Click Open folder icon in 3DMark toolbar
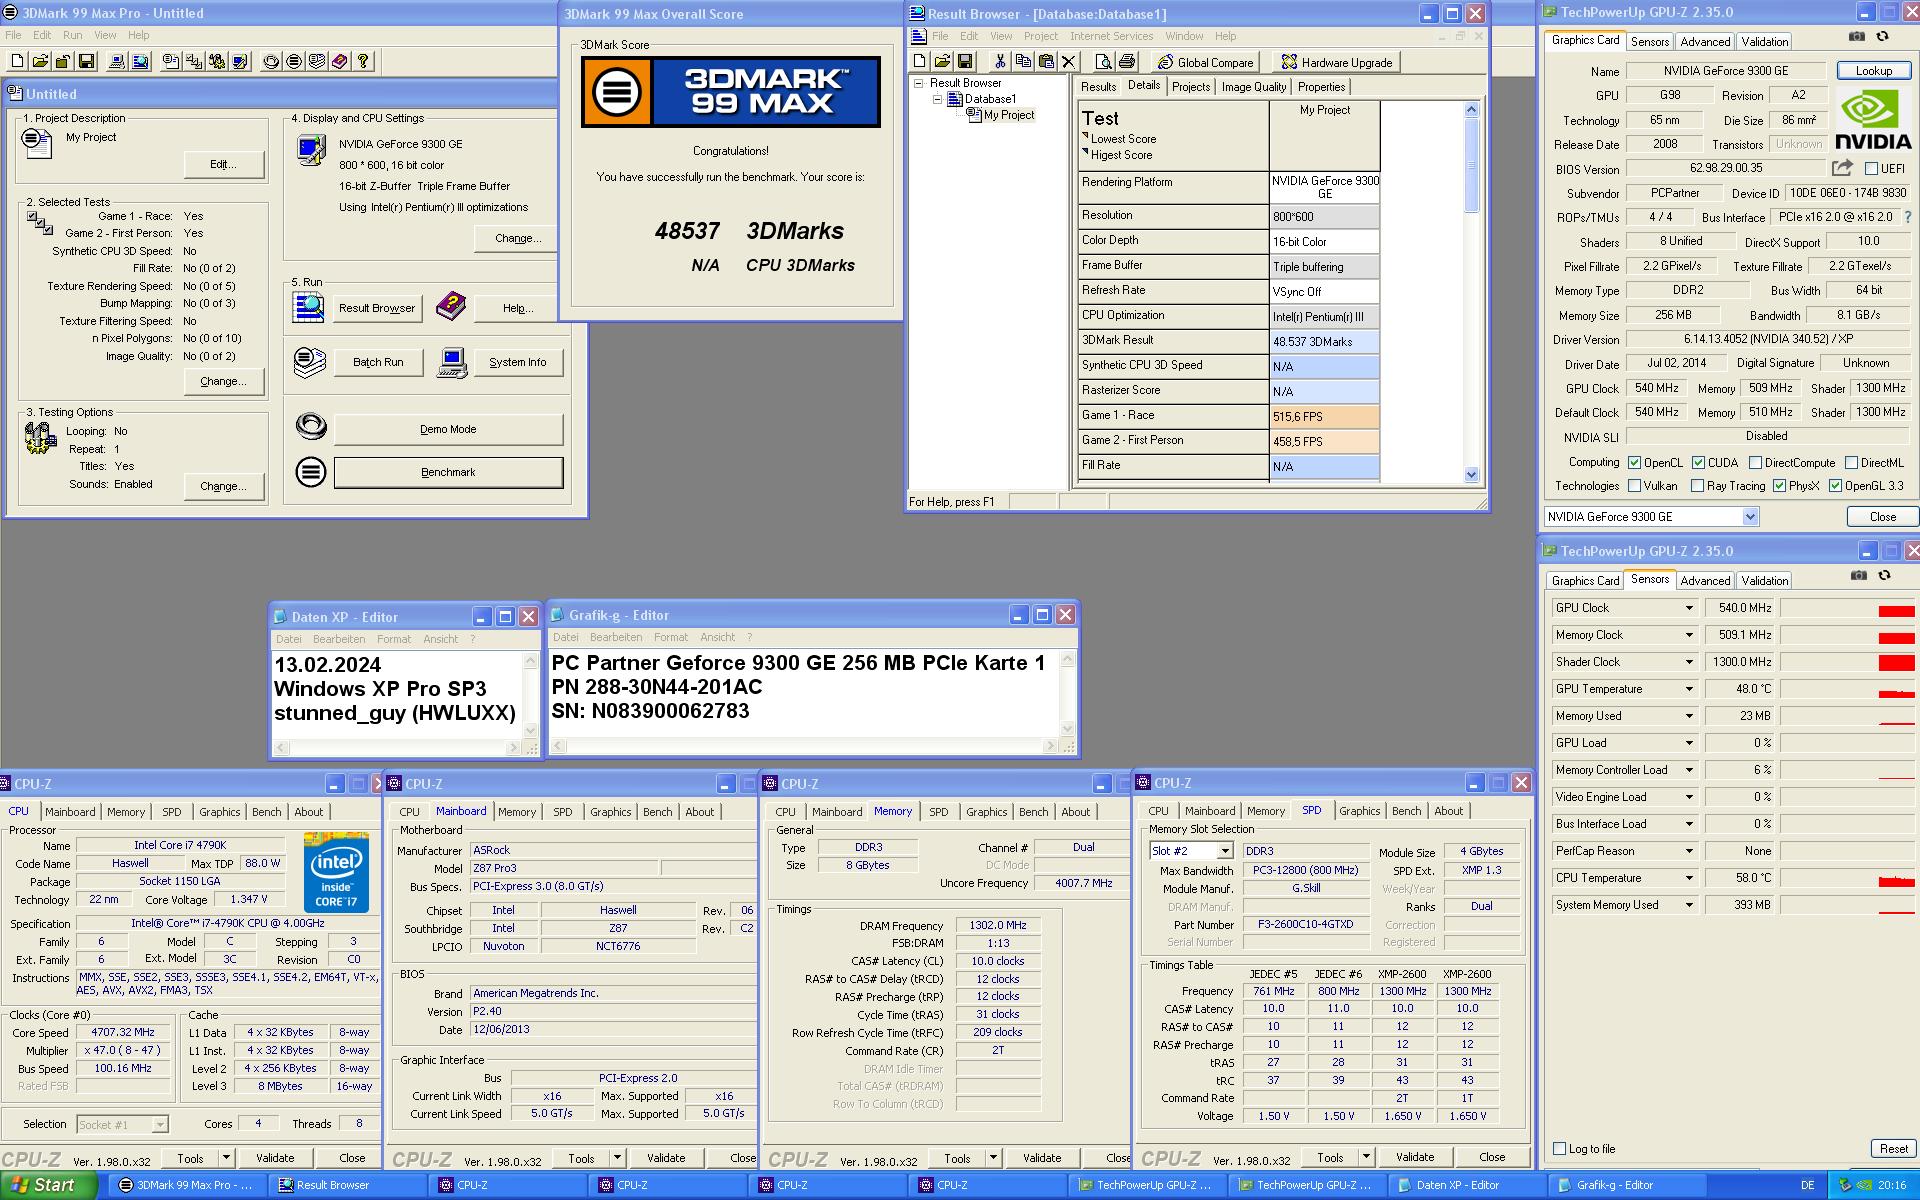The image size is (1920, 1200). (x=40, y=61)
